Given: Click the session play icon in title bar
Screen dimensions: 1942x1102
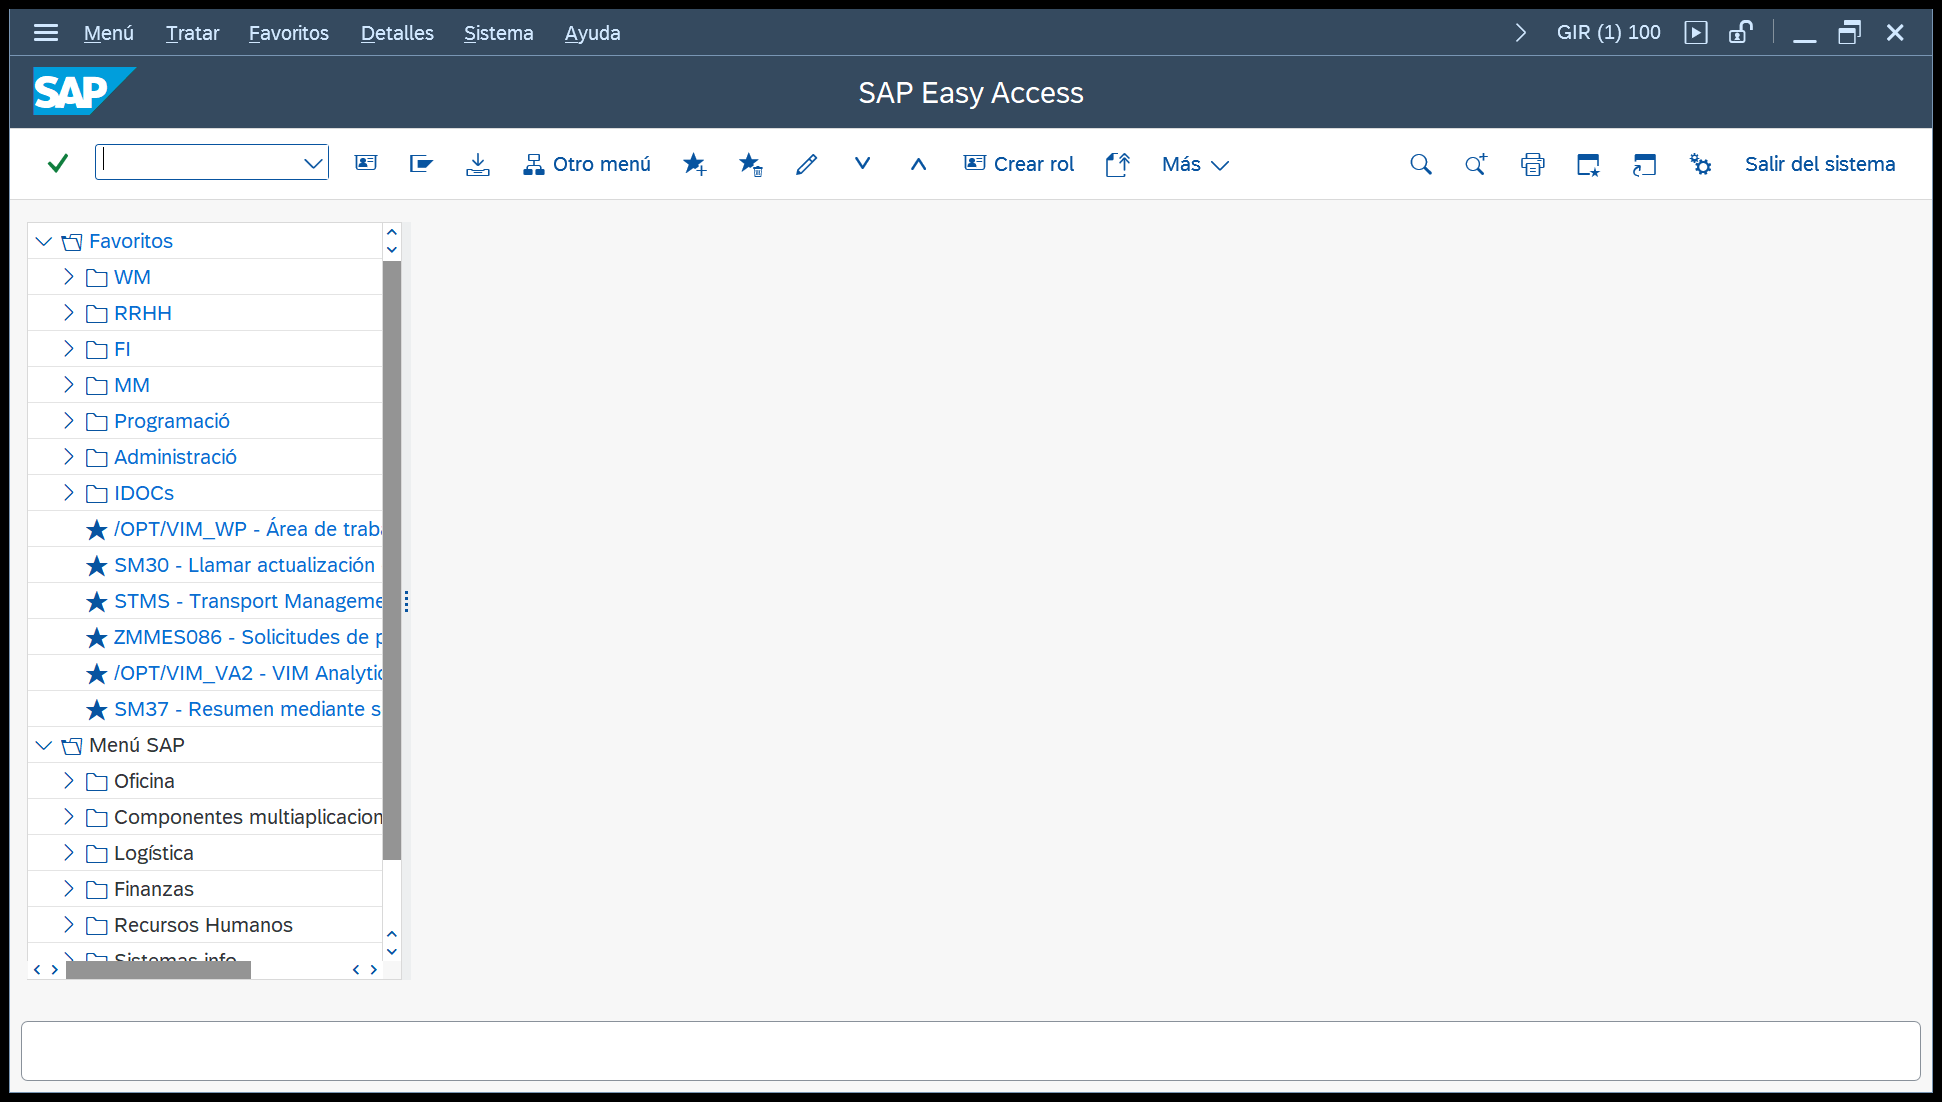Looking at the screenshot, I should click(1696, 33).
